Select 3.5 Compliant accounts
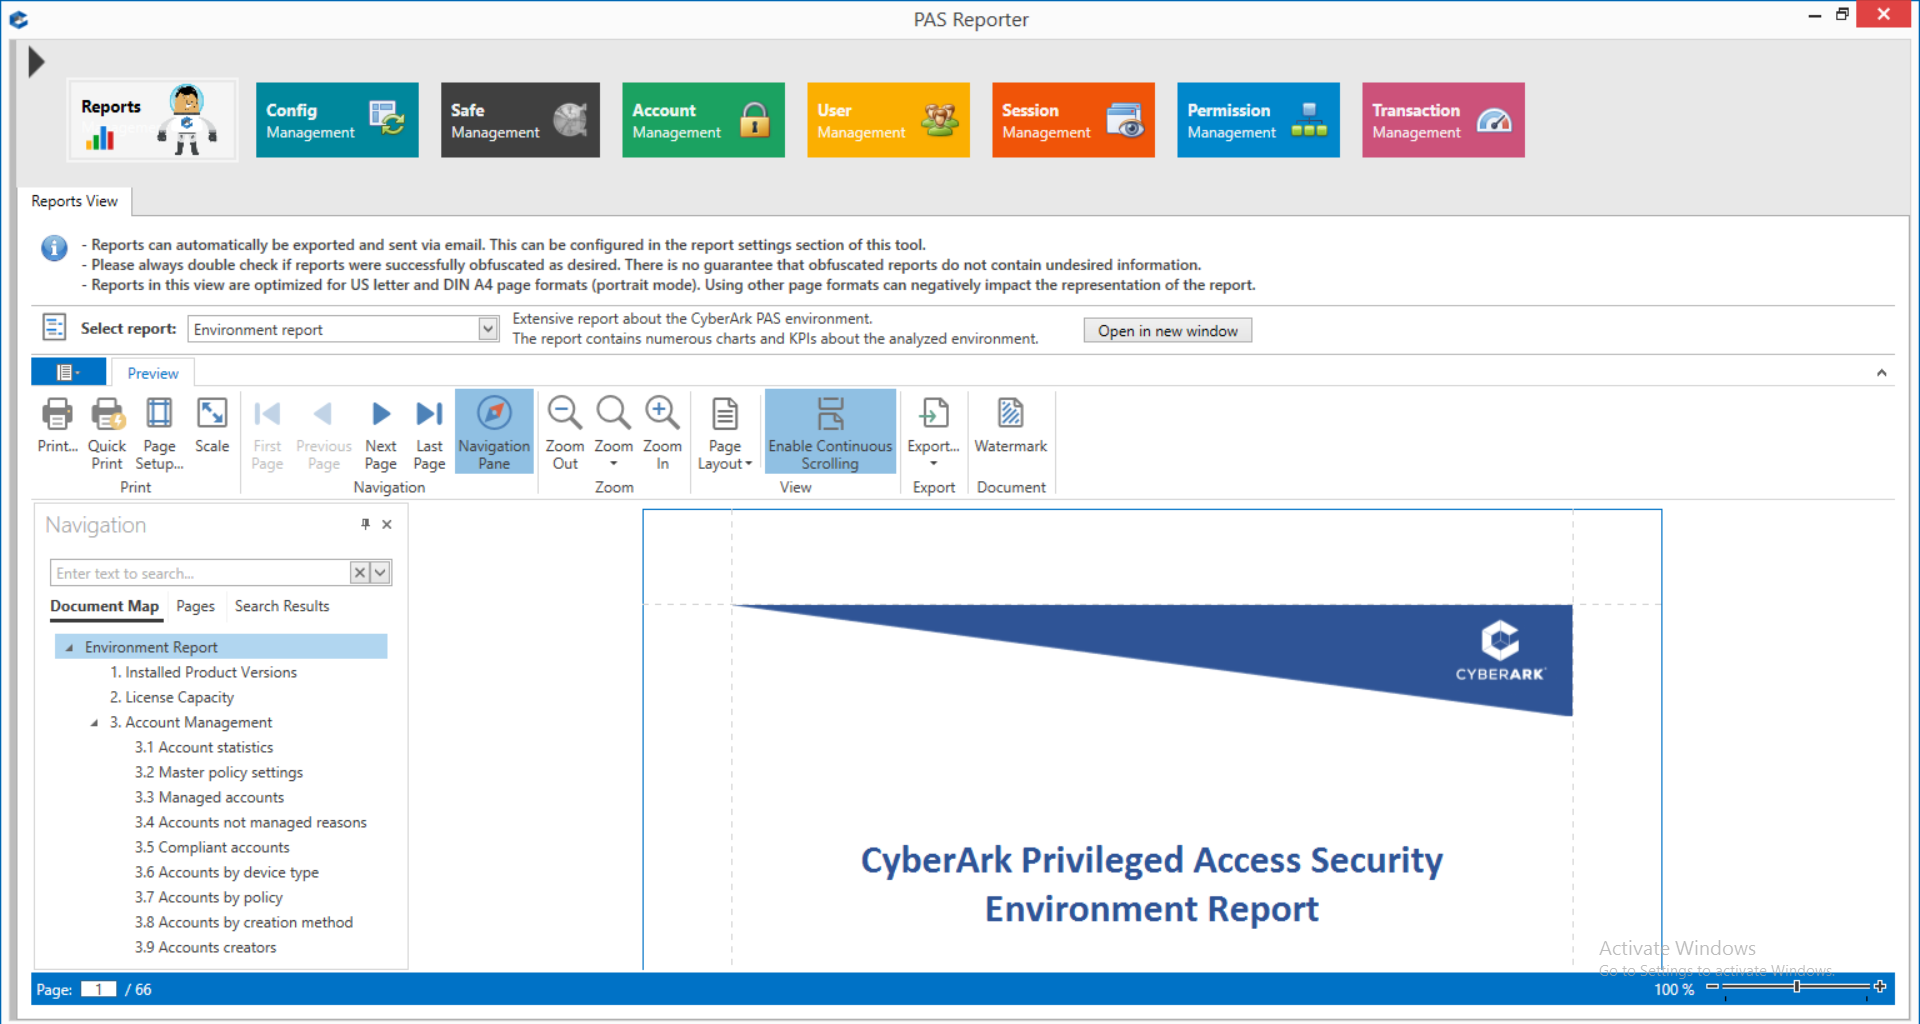Viewport: 1920px width, 1024px height. [212, 847]
